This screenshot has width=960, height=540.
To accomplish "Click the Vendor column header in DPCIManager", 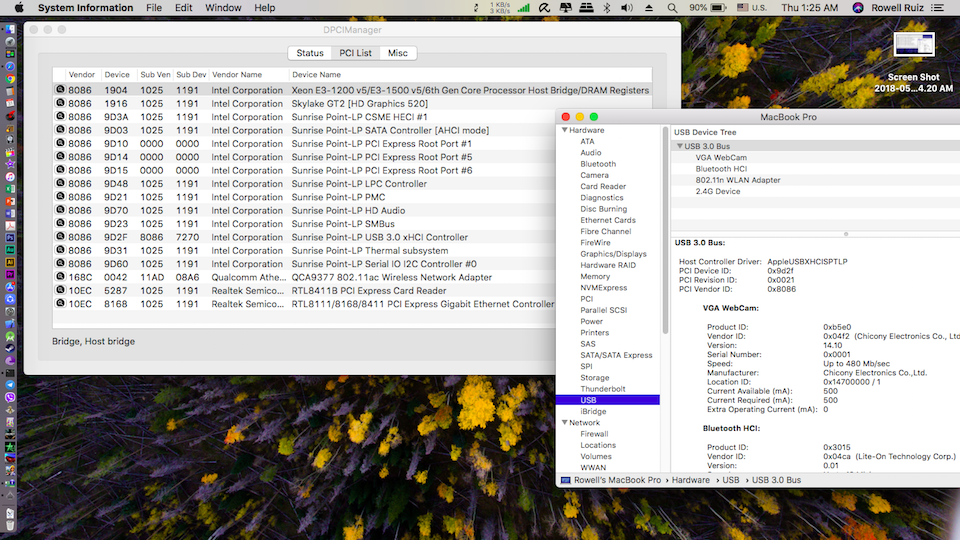I will [x=81, y=75].
